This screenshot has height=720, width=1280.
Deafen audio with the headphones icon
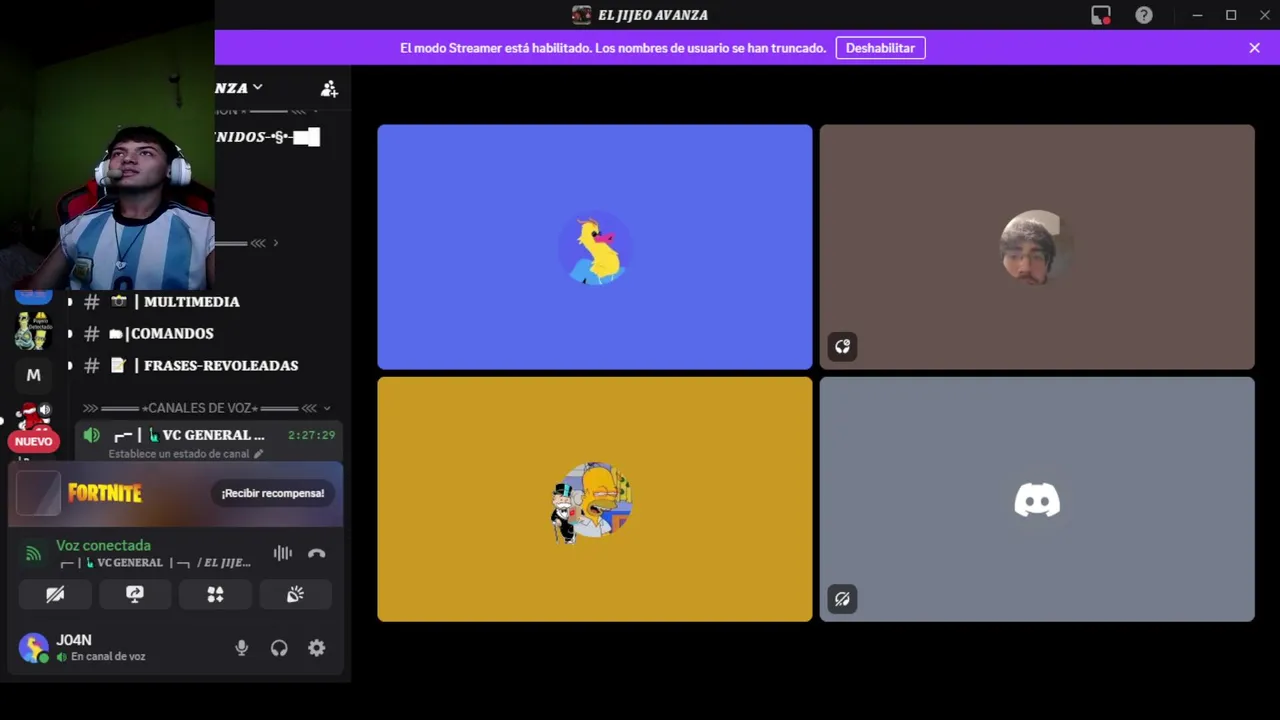tap(279, 648)
